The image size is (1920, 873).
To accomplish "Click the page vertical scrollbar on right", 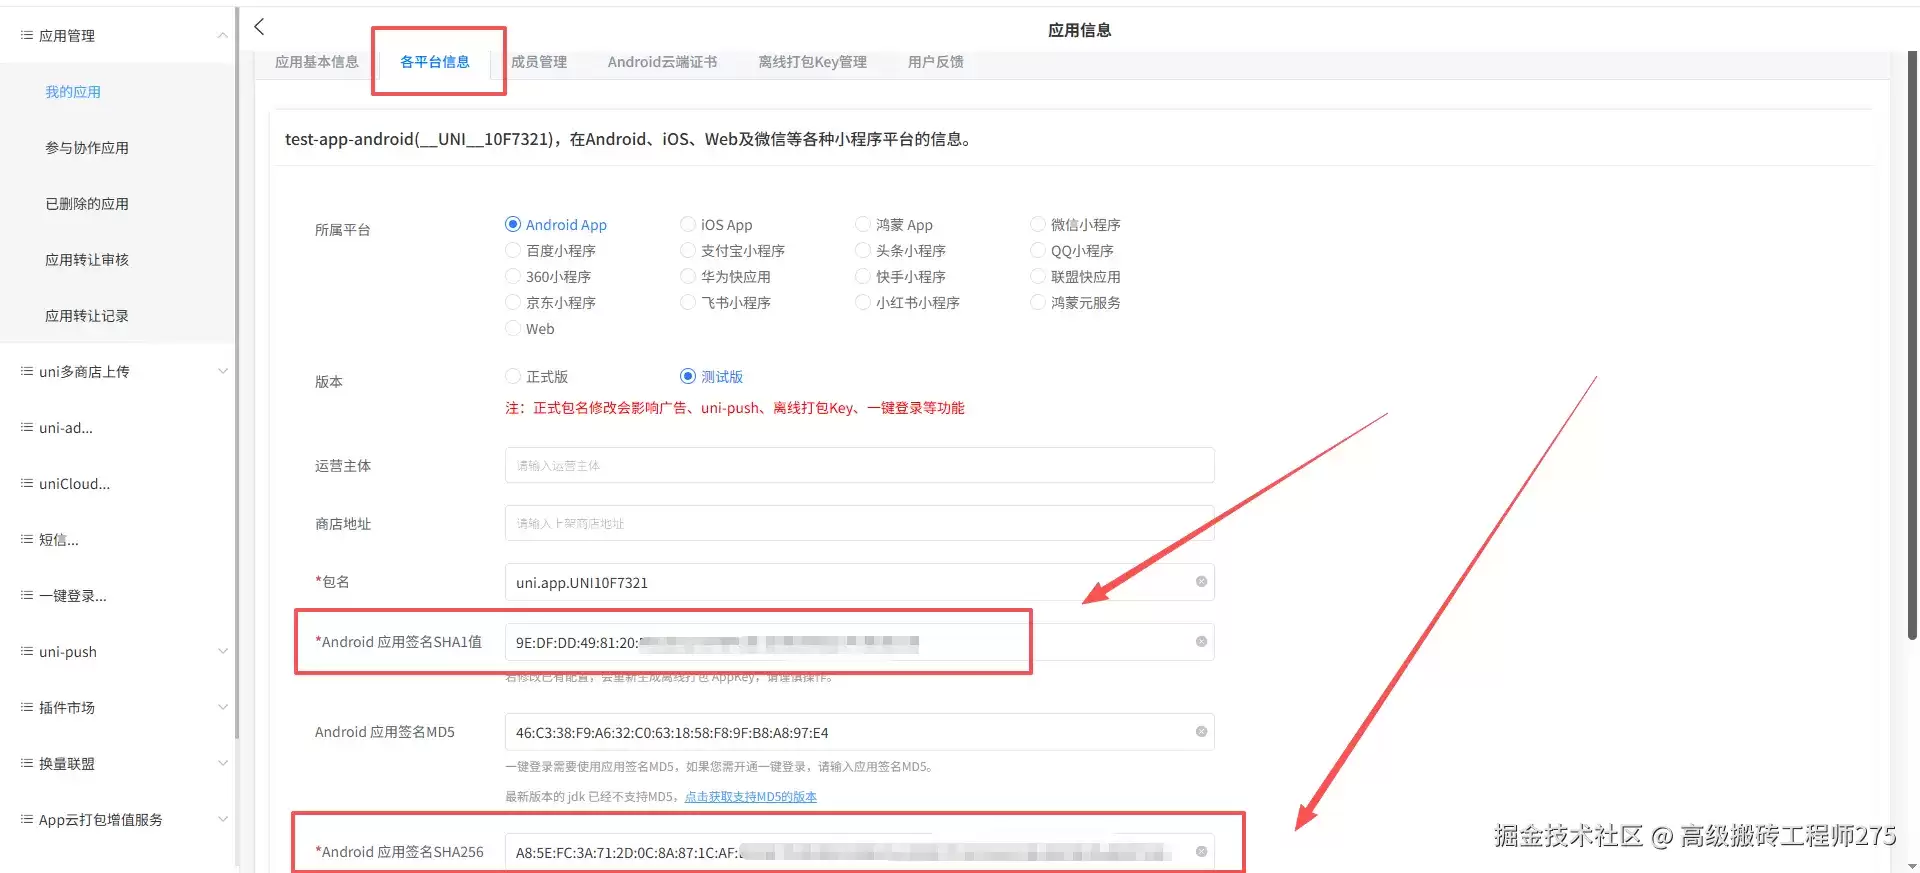I will point(1912,340).
